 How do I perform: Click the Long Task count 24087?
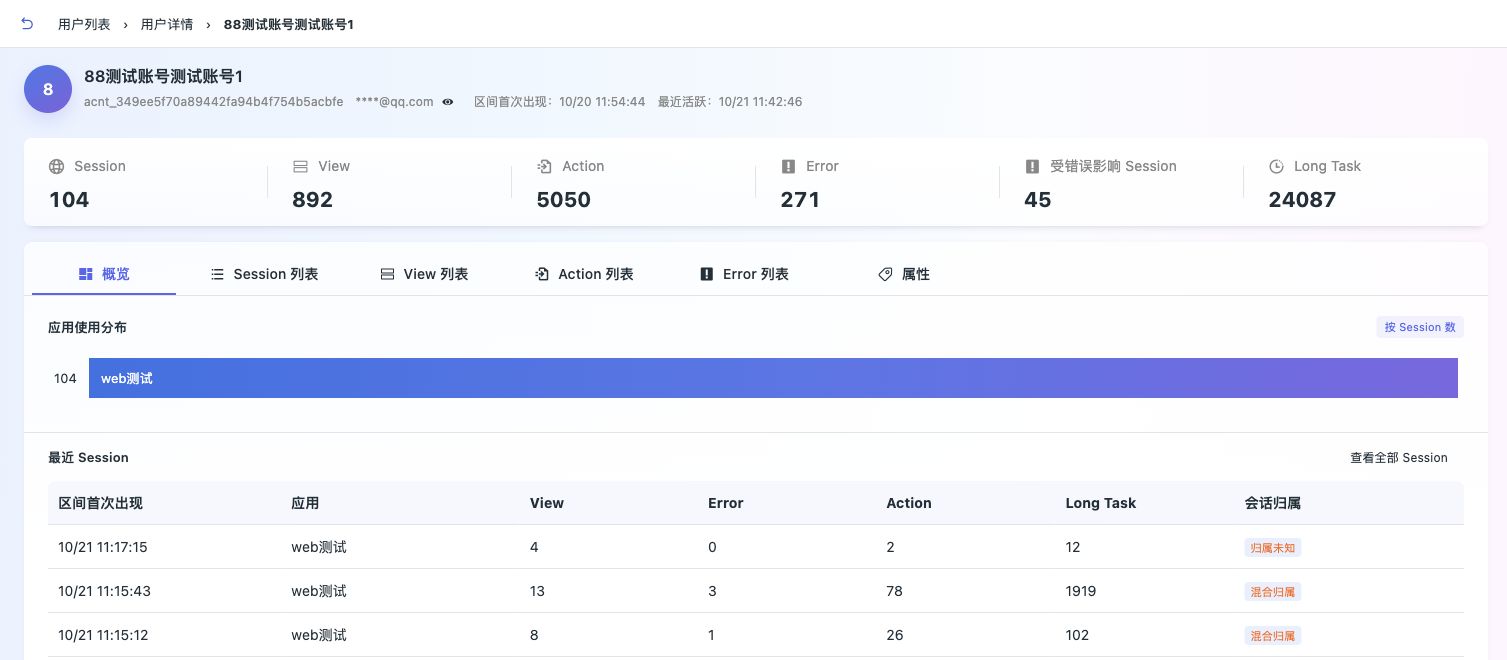[x=1302, y=200]
